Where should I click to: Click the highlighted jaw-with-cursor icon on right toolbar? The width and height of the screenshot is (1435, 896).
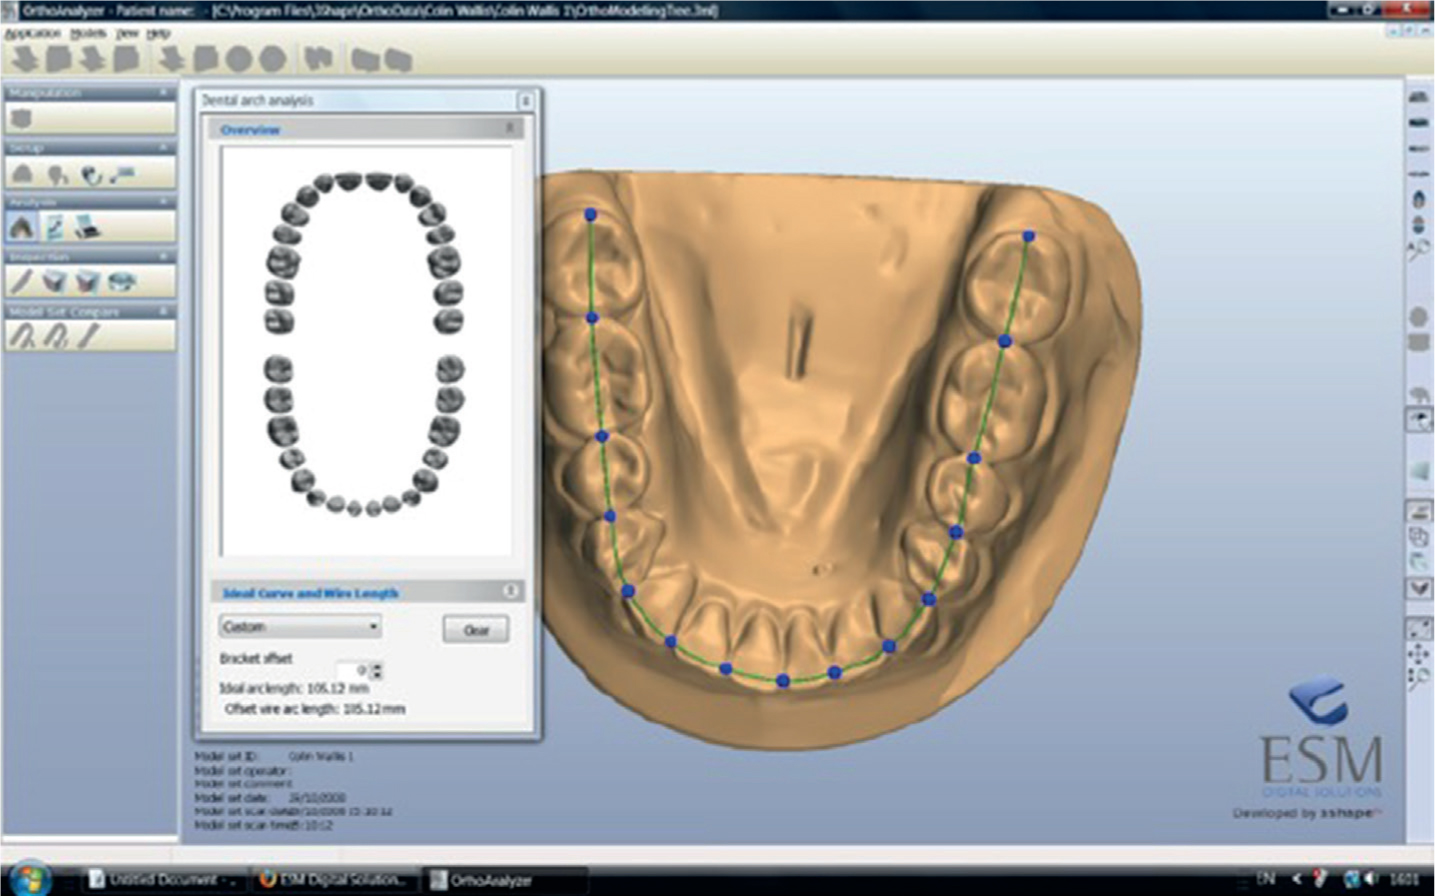tap(1419, 420)
